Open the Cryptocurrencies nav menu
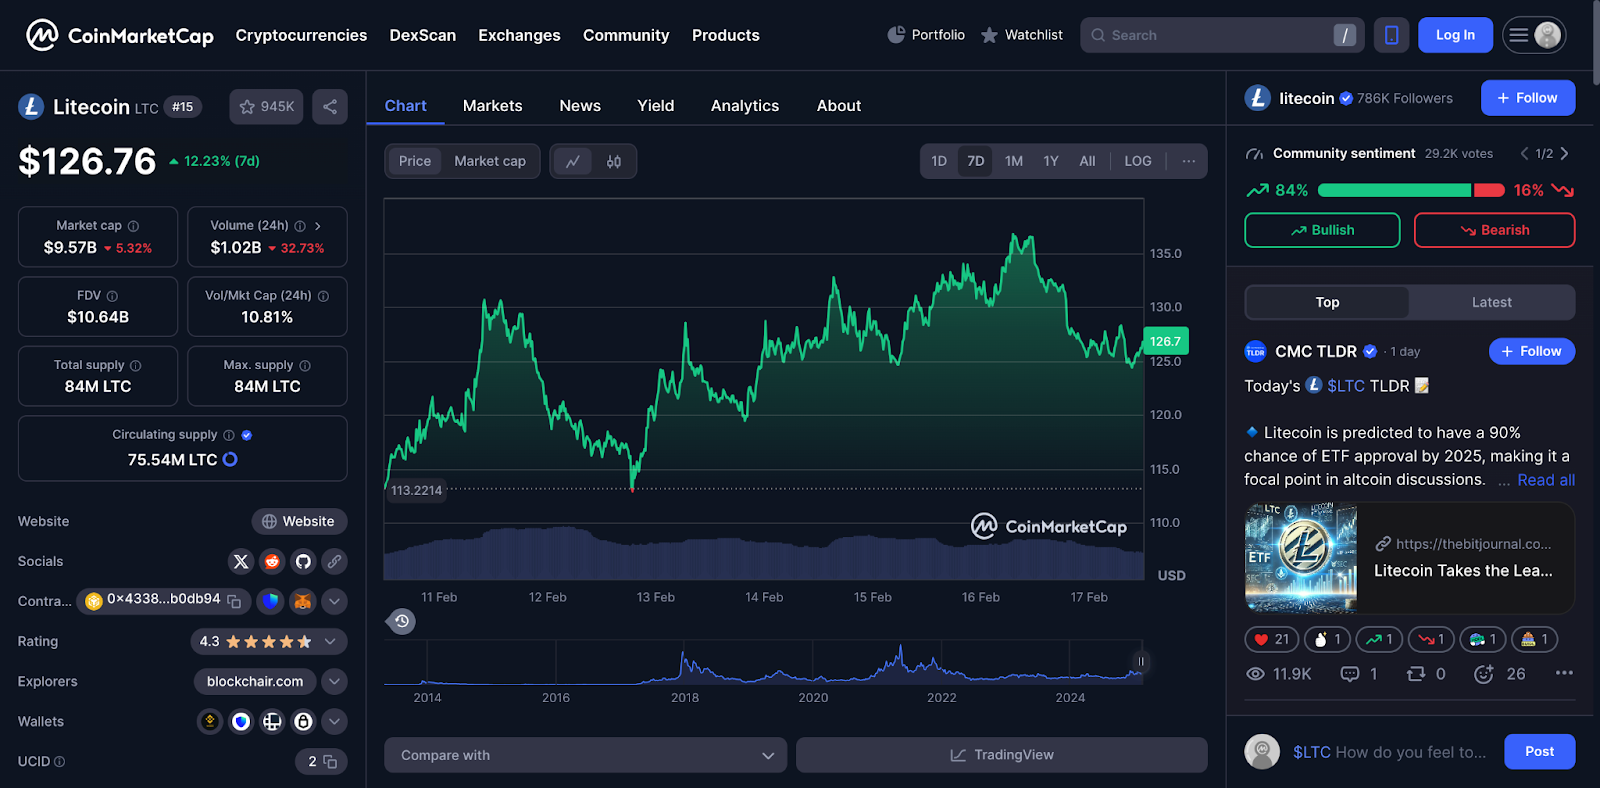This screenshot has height=788, width=1600. coord(301,35)
